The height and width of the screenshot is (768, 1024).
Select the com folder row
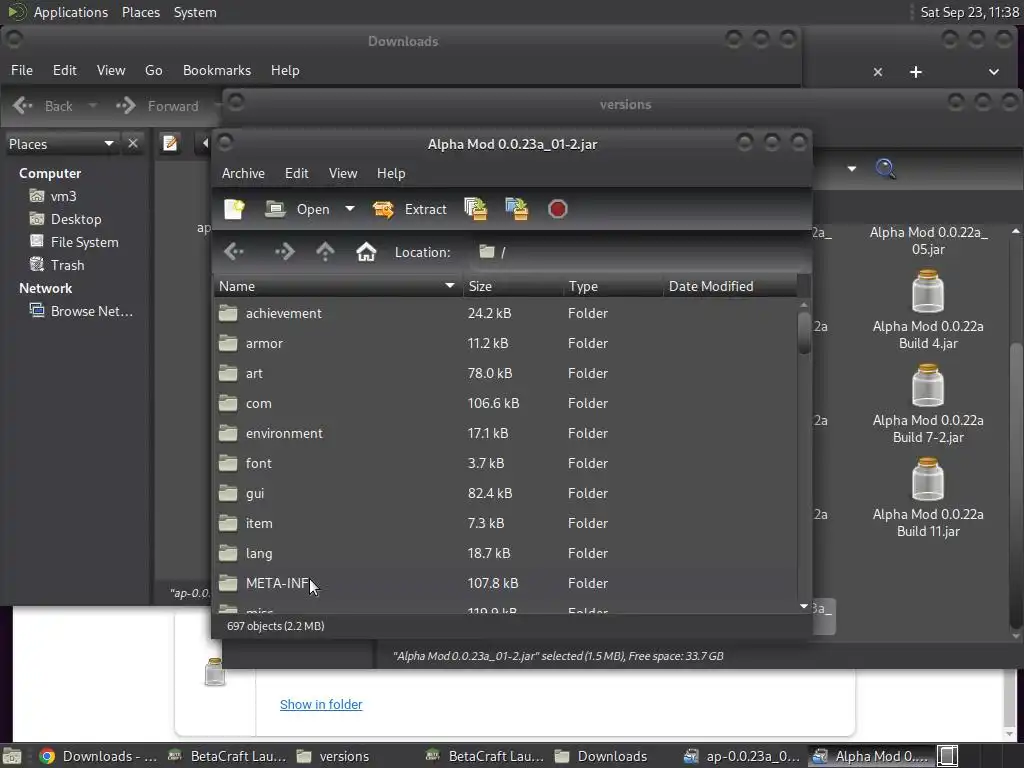click(505, 404)
